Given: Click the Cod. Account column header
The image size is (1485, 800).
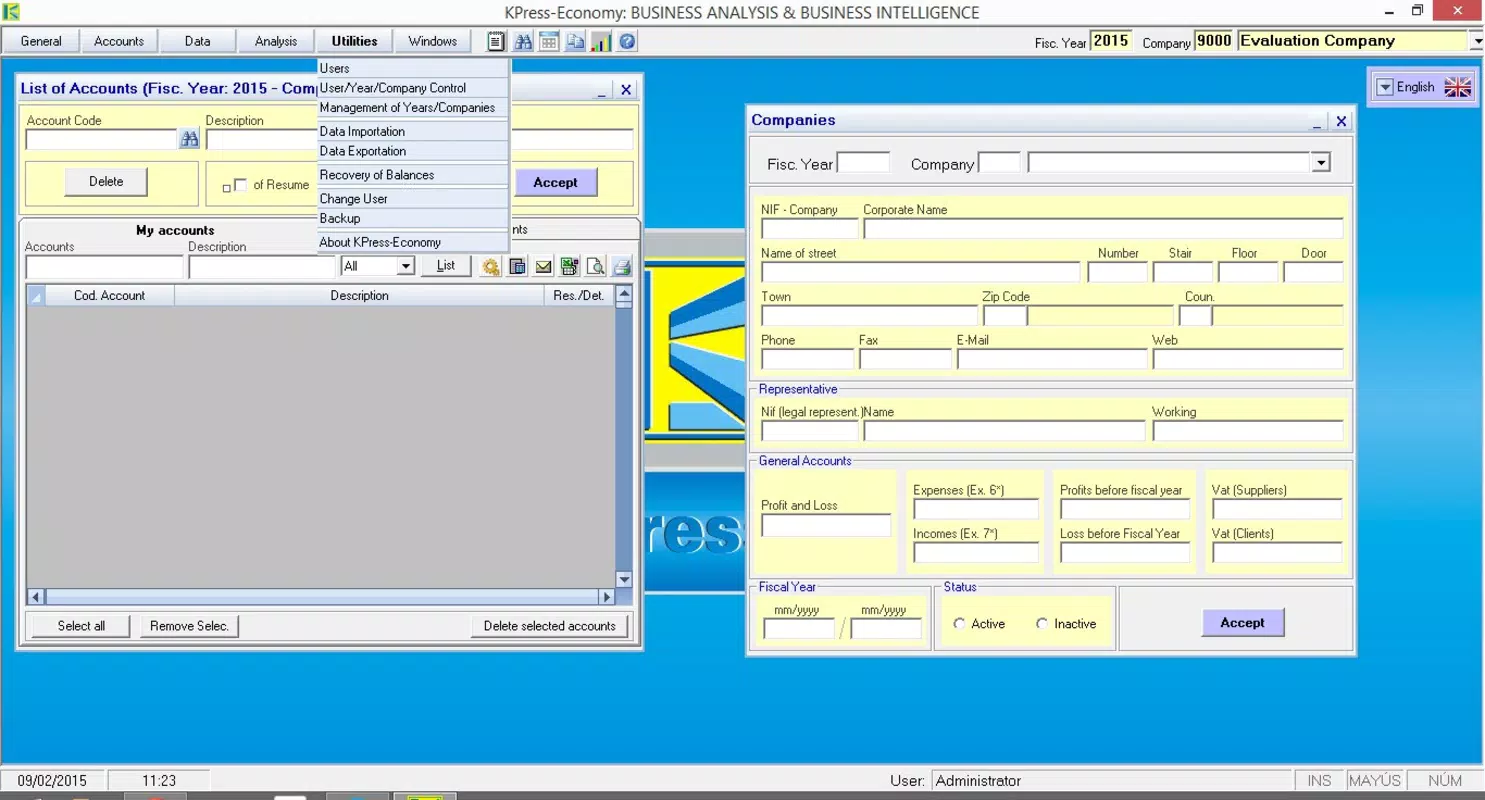Looking at the screenshot, I should (x=110, y=296).
